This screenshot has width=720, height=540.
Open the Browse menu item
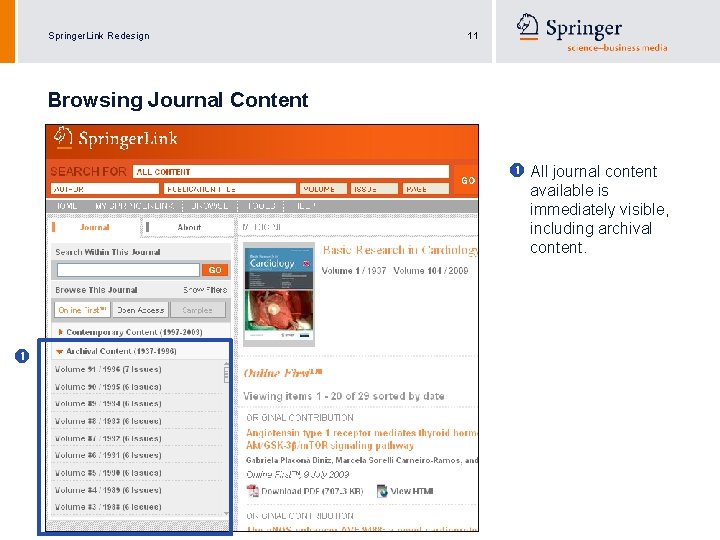pos(210,206)
